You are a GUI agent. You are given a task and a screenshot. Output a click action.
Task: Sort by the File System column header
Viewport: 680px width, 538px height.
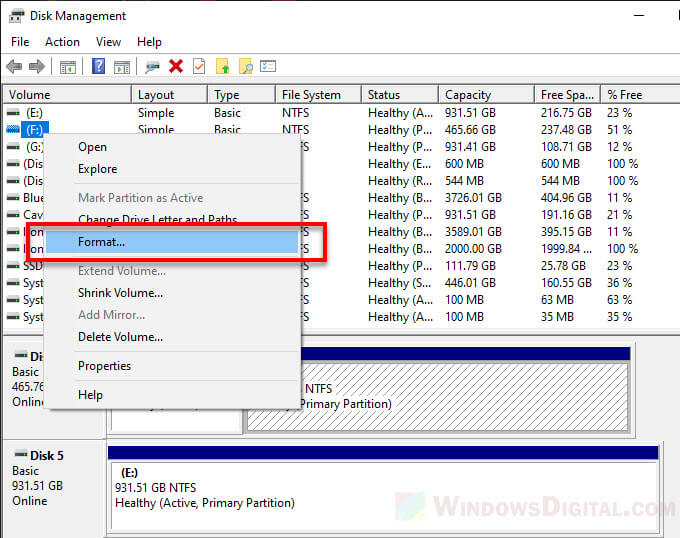click(x=311, y=95)
